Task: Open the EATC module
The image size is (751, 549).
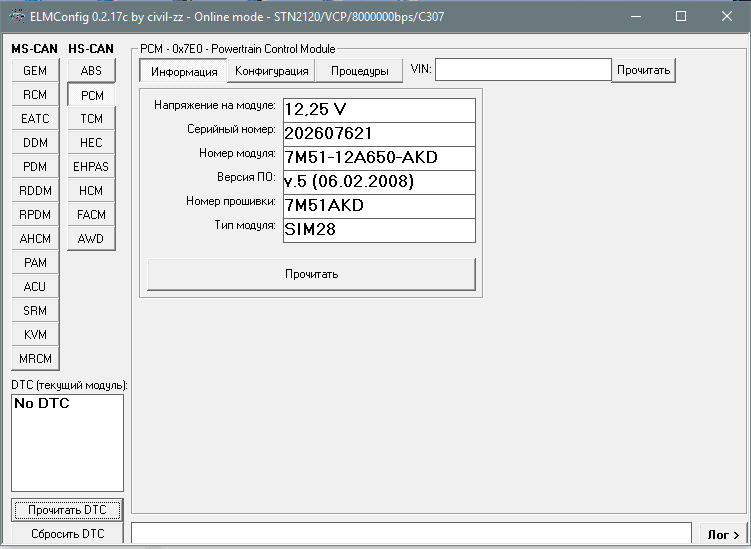Action: pyautogui.click(x=35, y=119)
